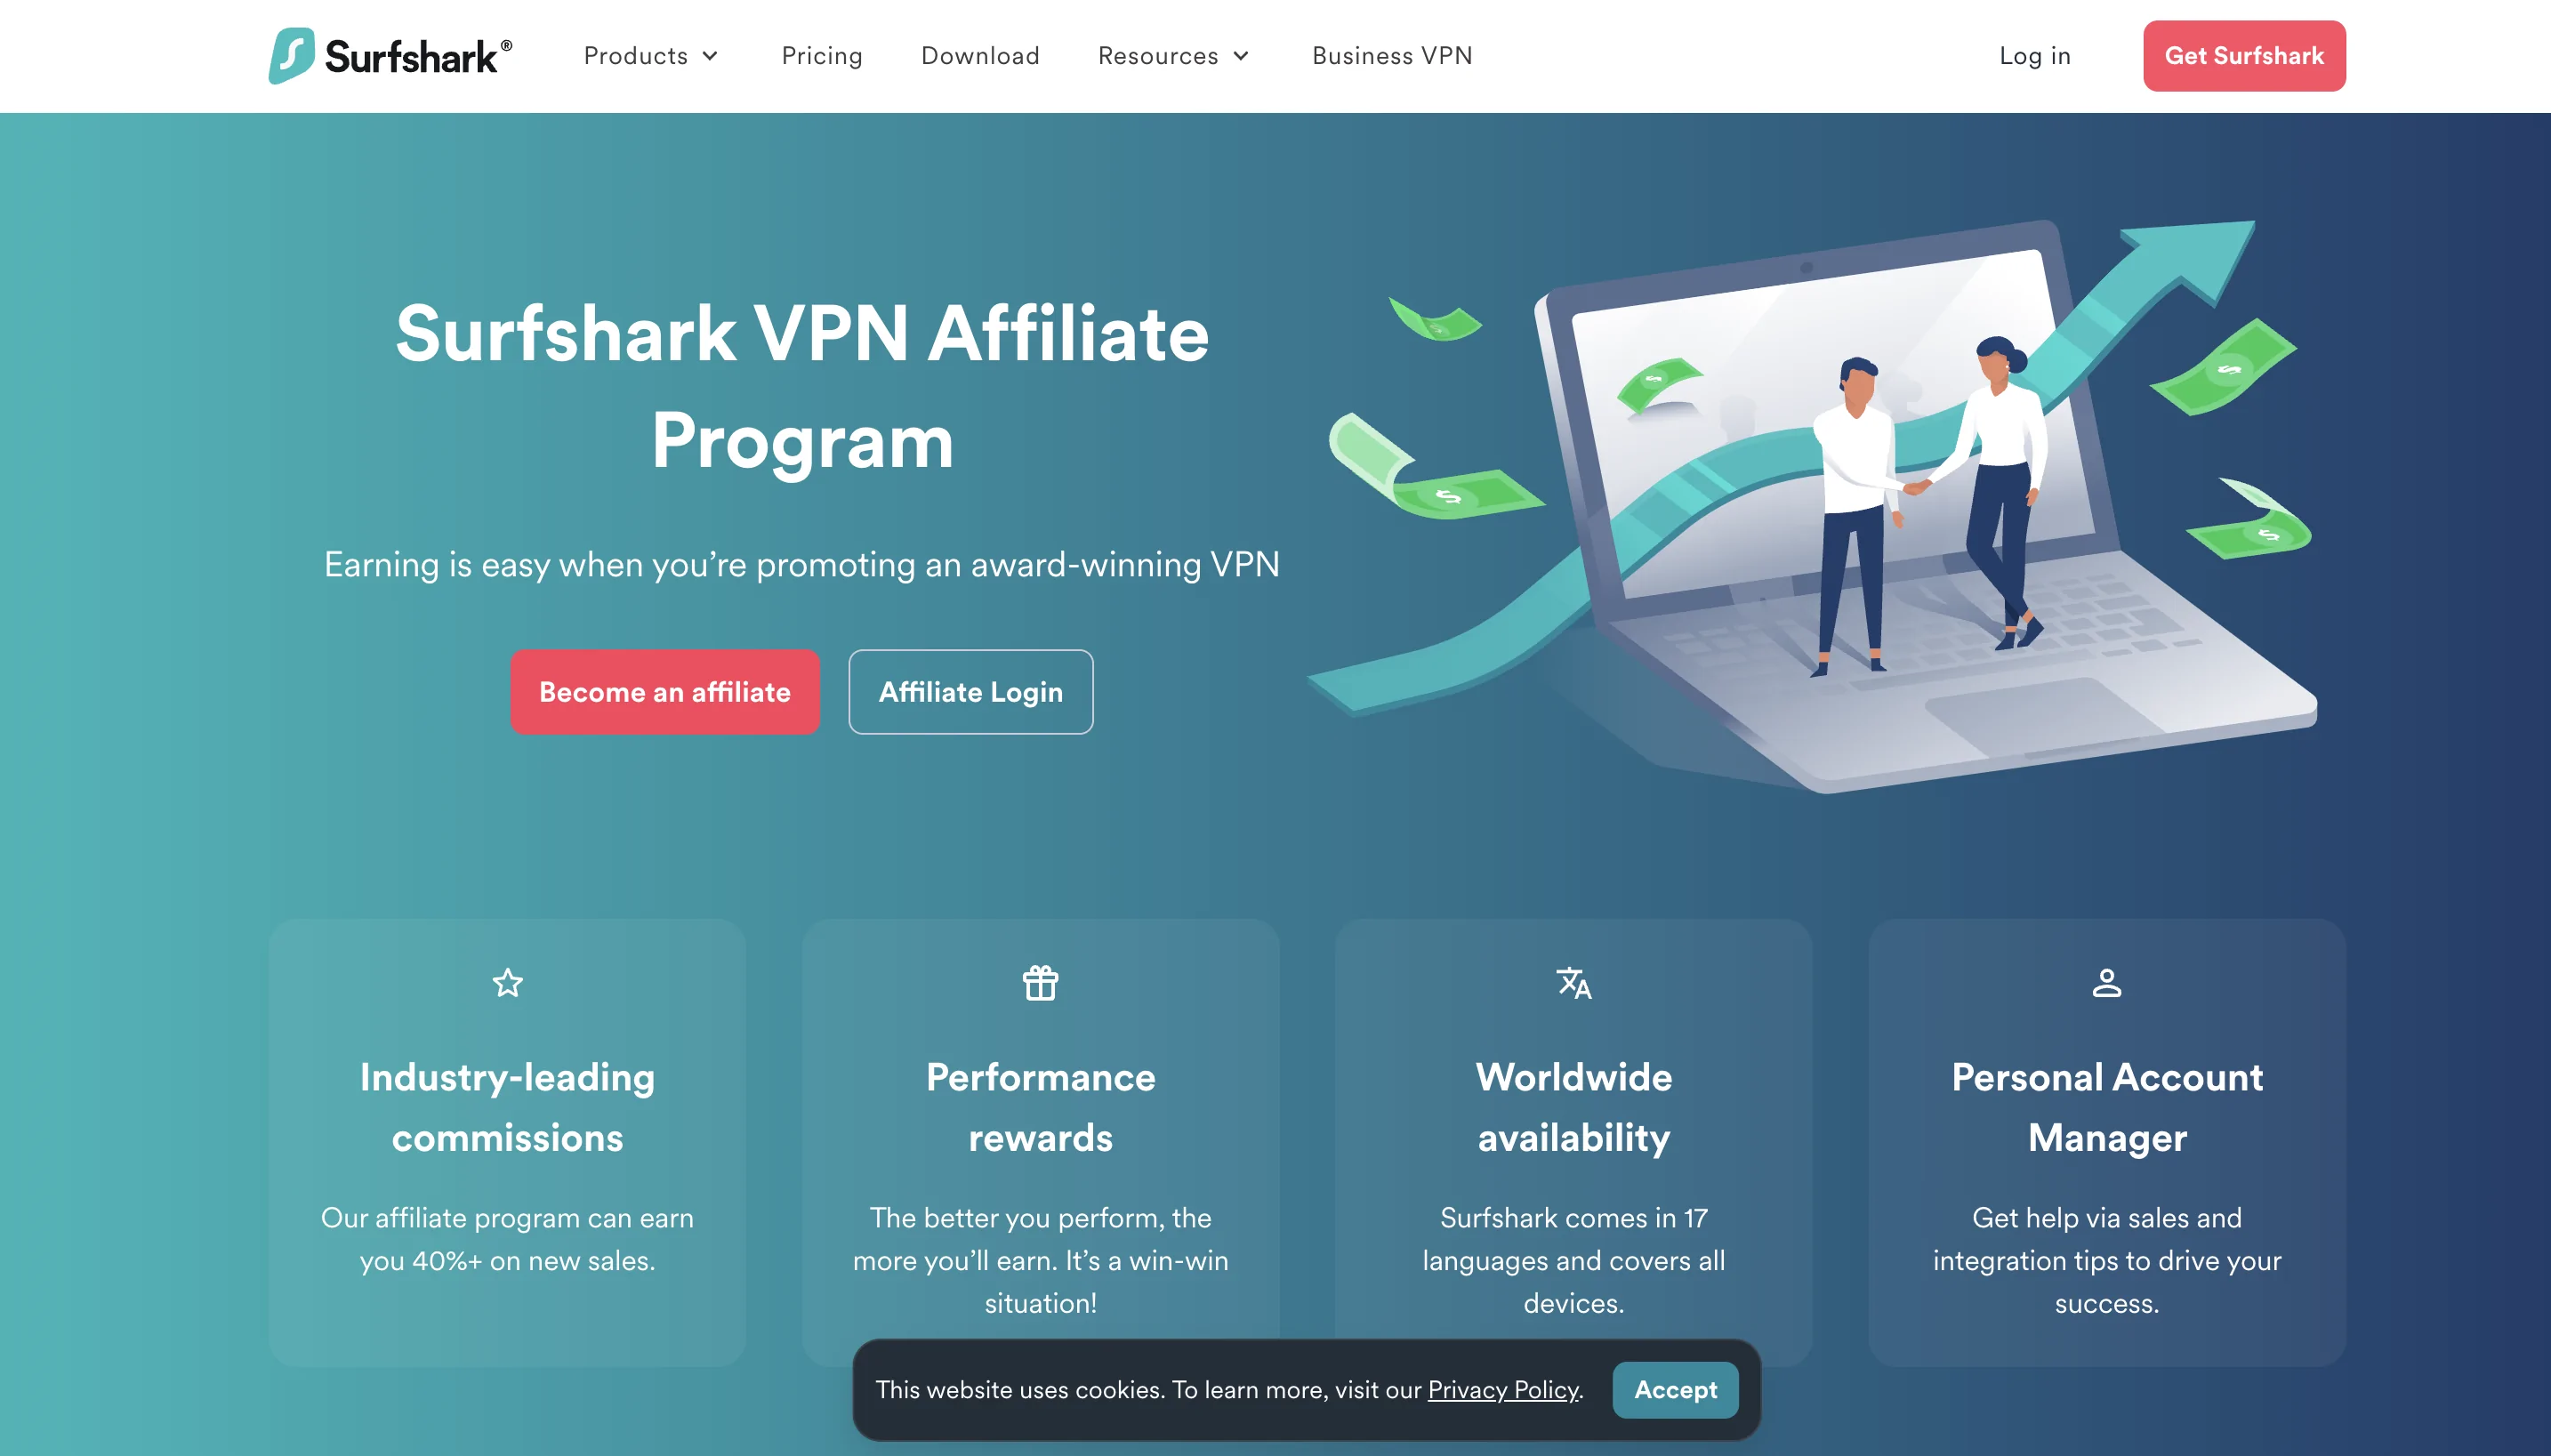
Task: Go to the Download page
Action: [980, 56]
